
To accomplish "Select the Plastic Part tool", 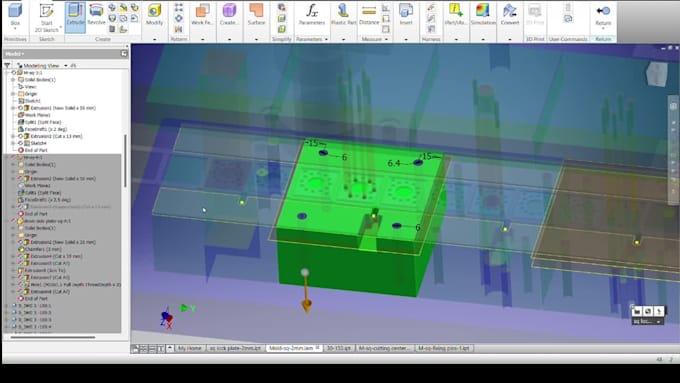I will pos(343,14).
